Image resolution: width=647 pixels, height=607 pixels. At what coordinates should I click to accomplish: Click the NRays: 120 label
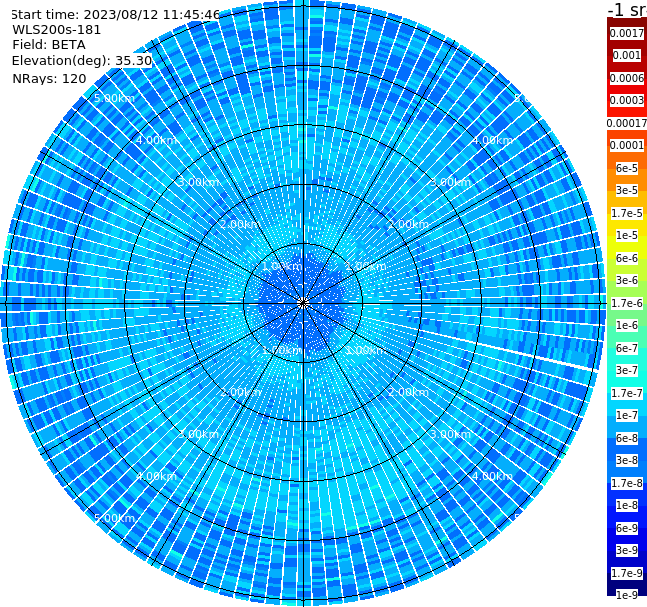pos(49,78)
